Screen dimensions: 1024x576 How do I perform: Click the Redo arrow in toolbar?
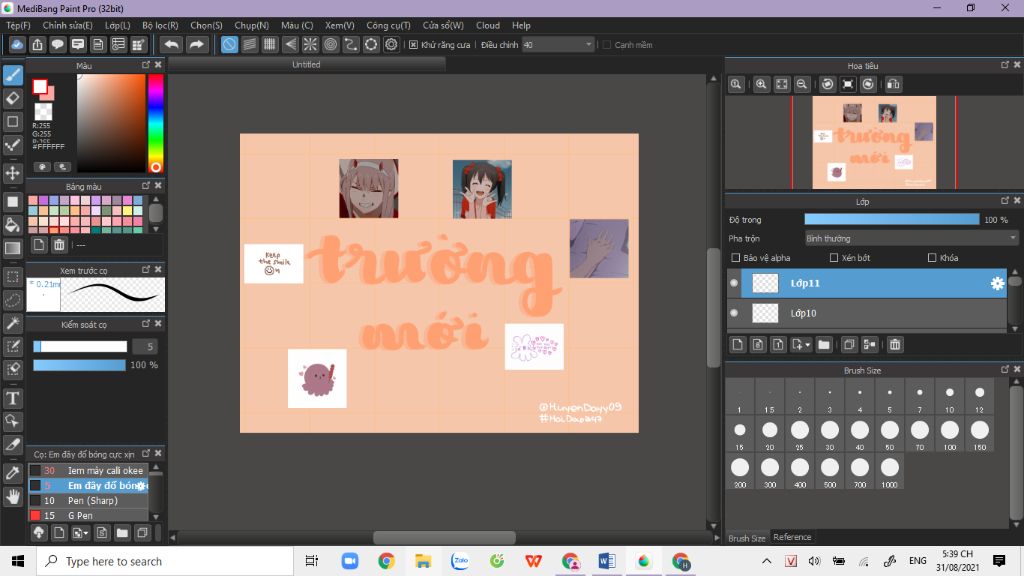click(196, 44)
